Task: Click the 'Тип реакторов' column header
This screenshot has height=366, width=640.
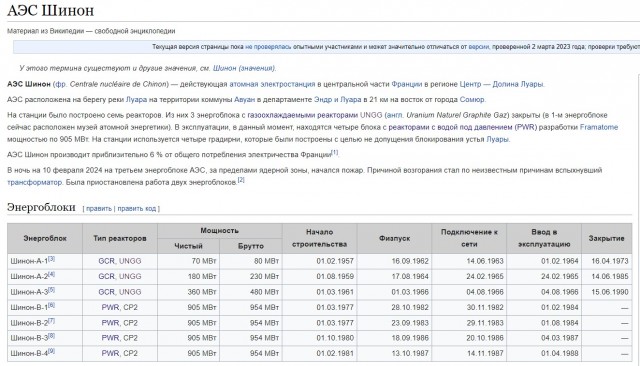Action: [120, 238]
